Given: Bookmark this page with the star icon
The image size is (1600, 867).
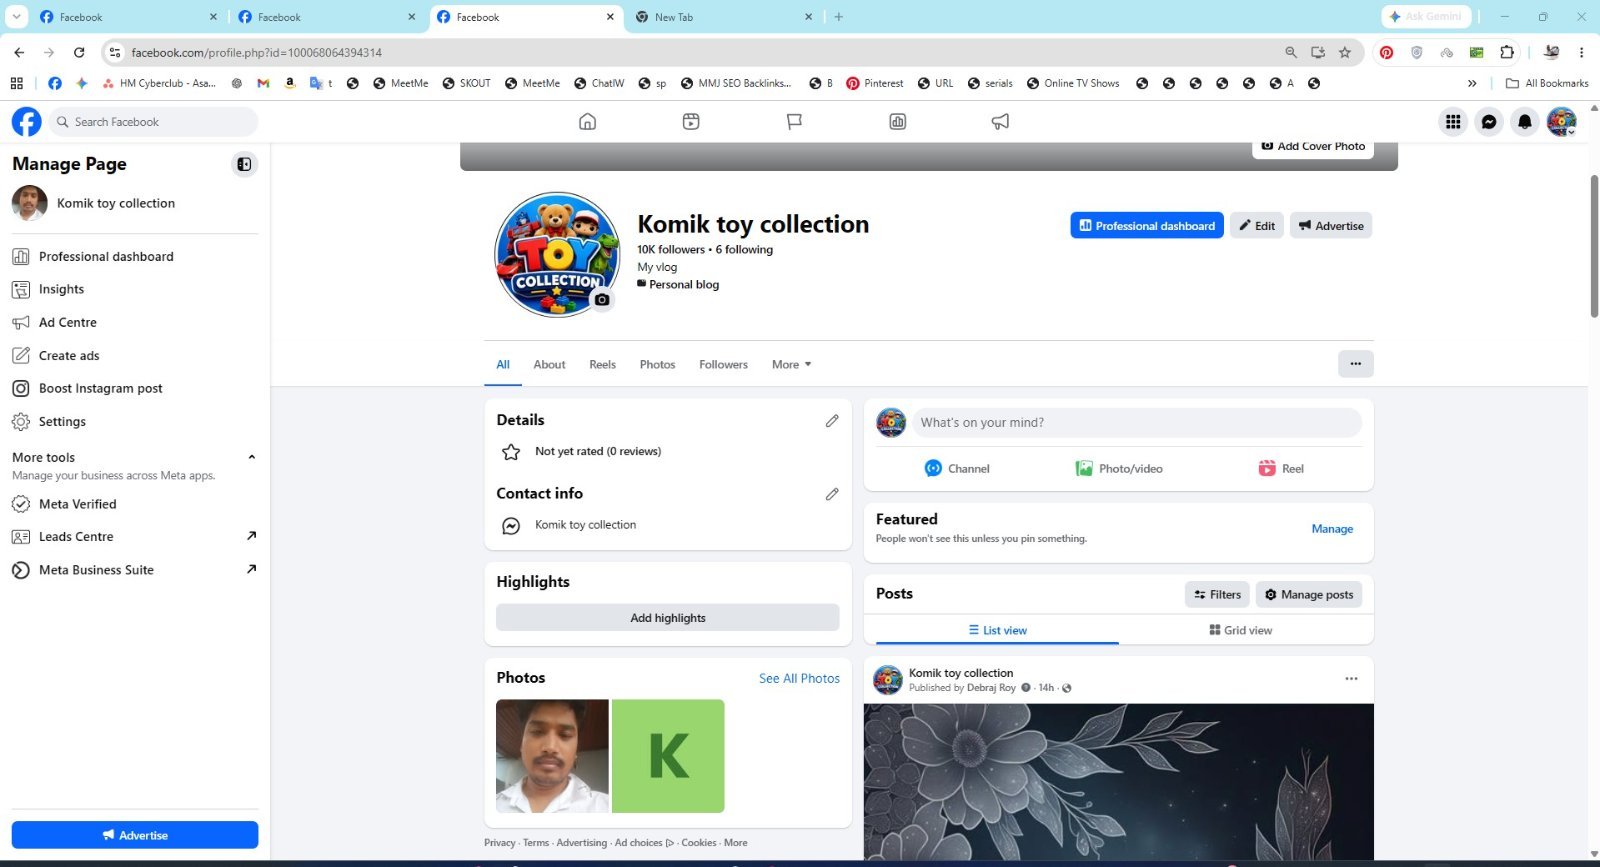Looking at the screenshot, I should (x=1345, y=52).
